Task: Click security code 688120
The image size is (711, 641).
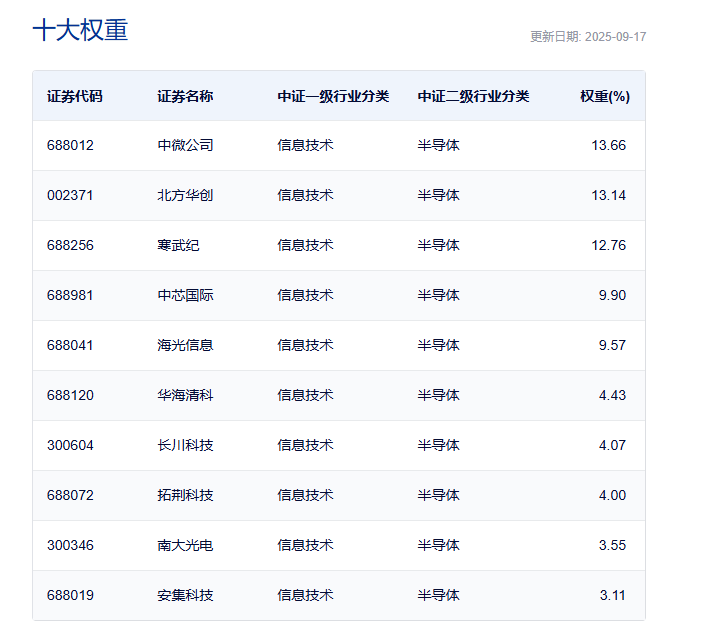Action: tap(70, 395)
